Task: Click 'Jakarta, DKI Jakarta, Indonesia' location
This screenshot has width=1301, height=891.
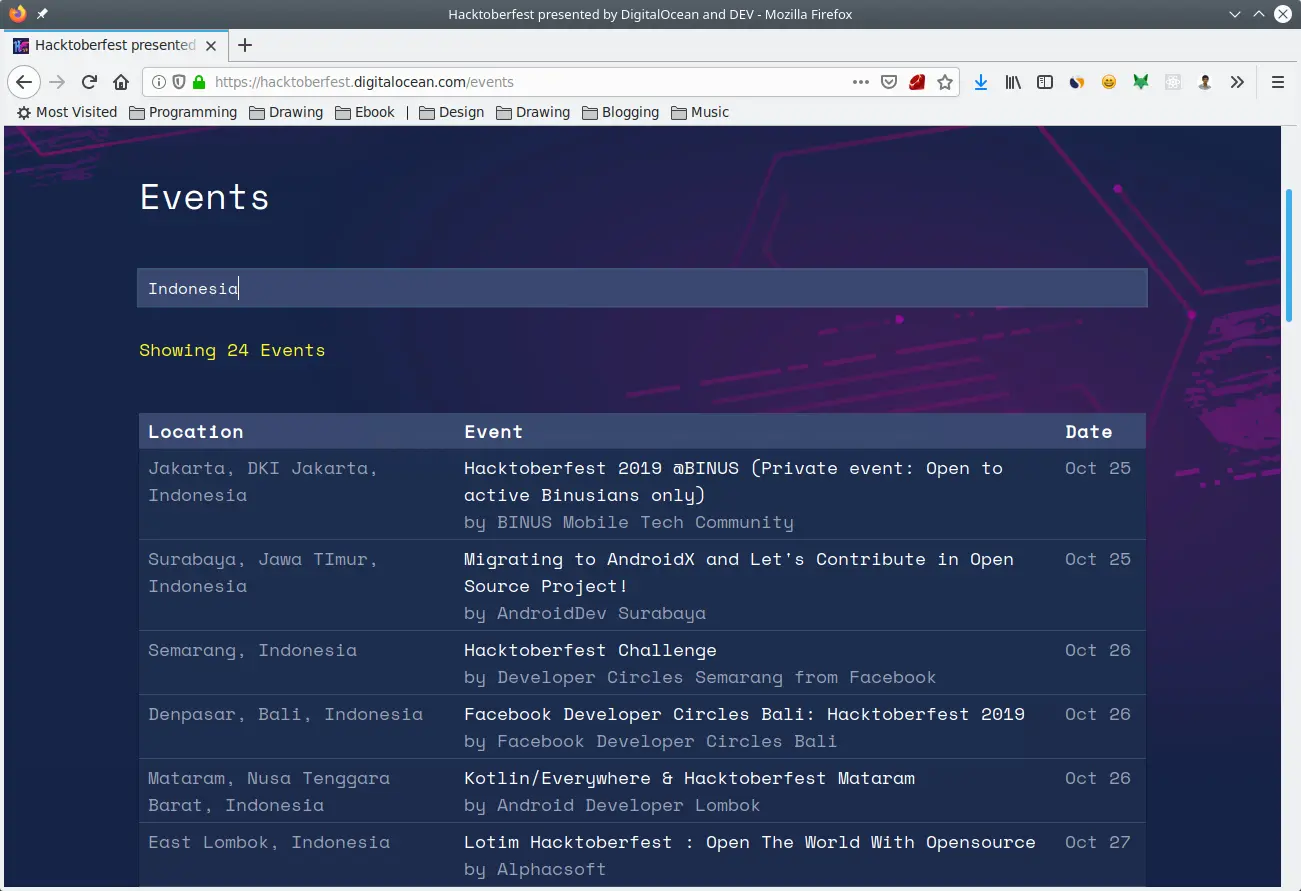Action: pyautogui.click(x=263, y=481)
